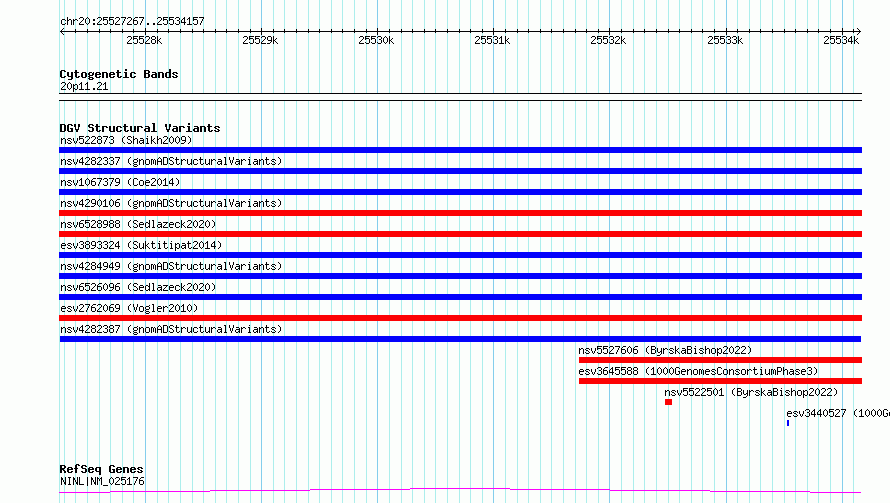Click the 25530k ruler position
Image resolution: width=890 pixels, height=503 pixels.
coord(376,40)
